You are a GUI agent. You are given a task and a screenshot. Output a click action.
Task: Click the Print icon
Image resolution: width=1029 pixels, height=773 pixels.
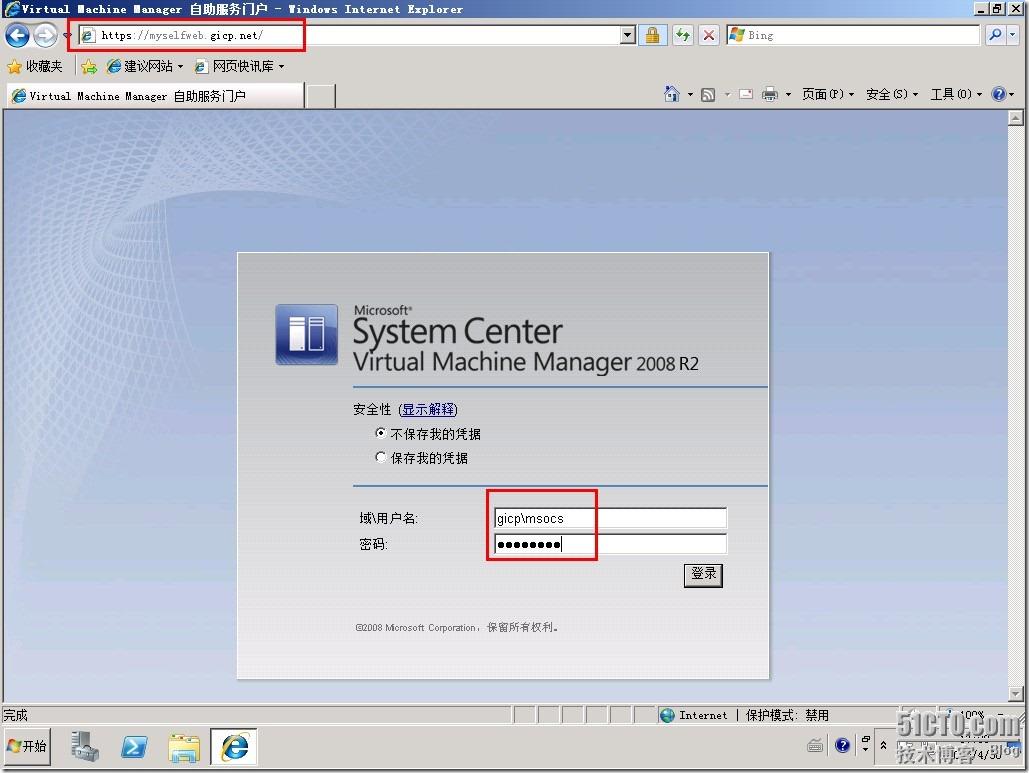coord(770,95)
